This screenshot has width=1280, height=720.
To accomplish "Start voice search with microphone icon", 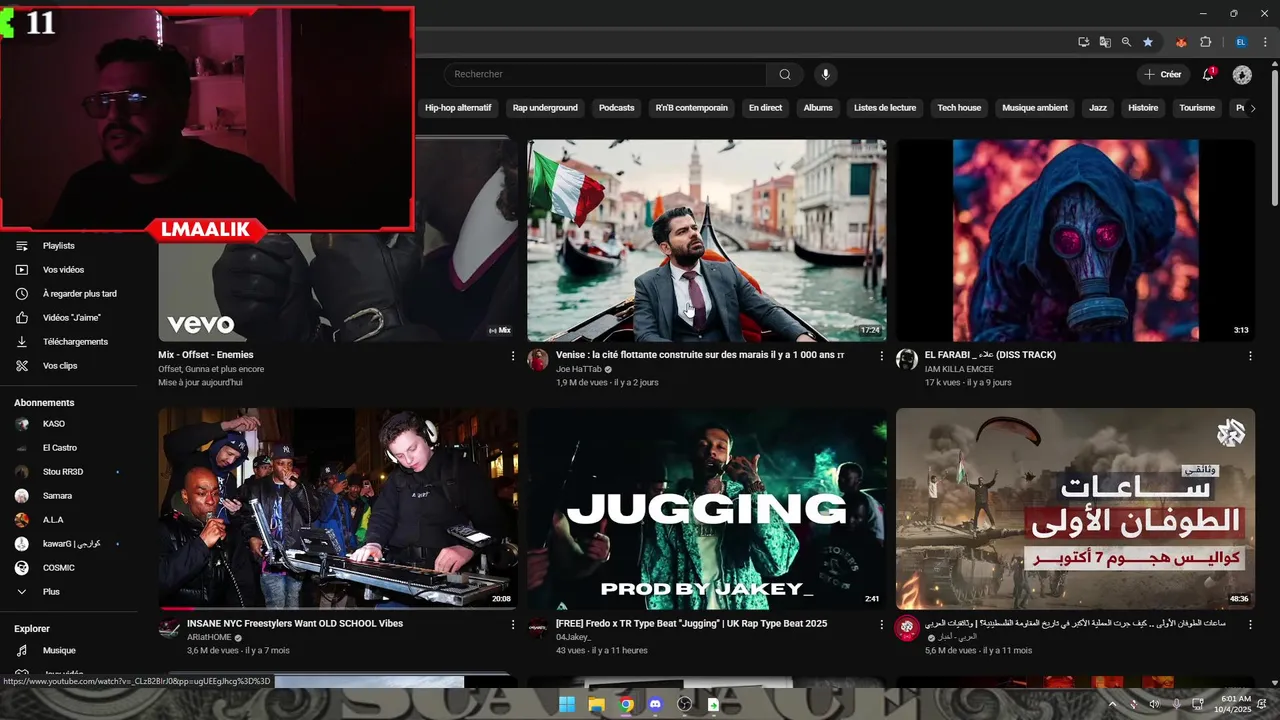I will coord(825,74).
